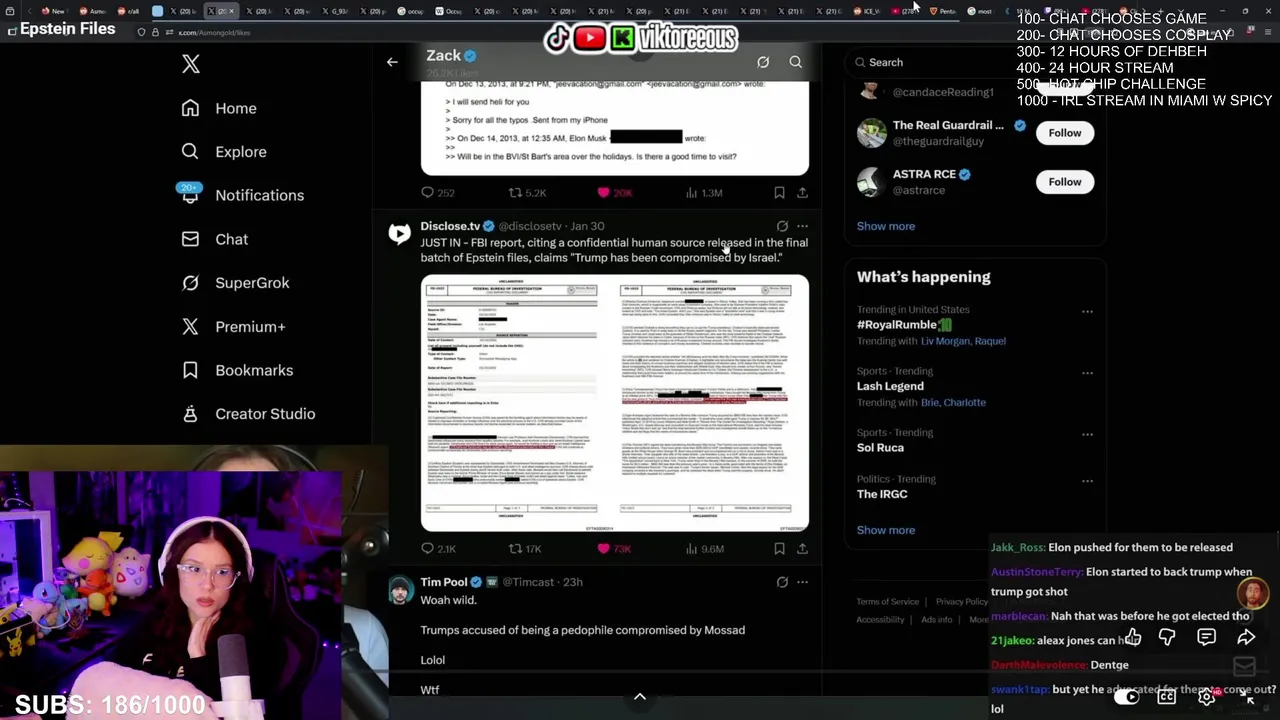Repost the post with 5.2K reposts
Screen dimensions: 1280x720
pos(528,193)
